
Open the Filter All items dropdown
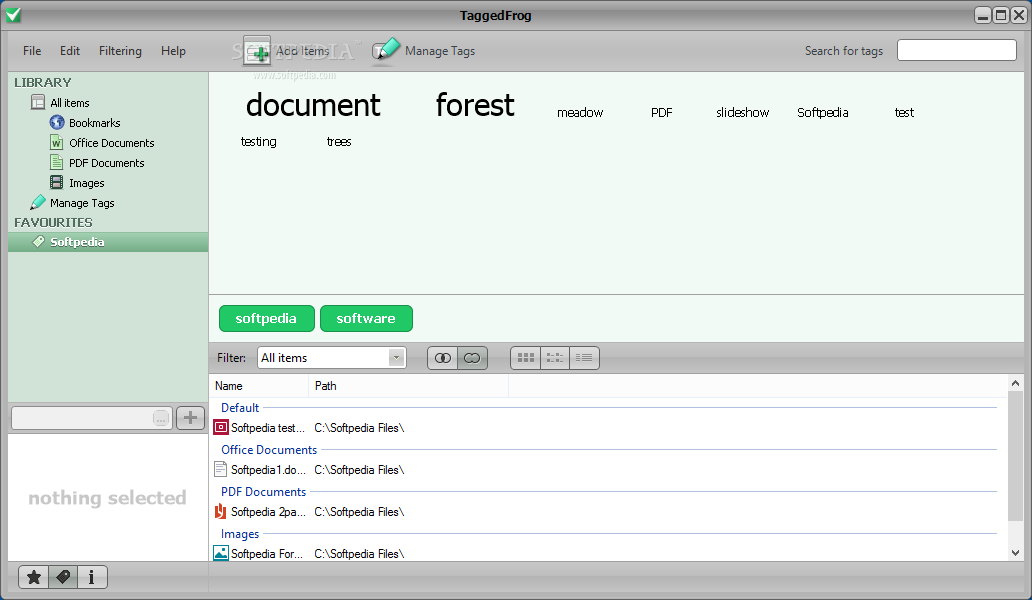point(332,358)
